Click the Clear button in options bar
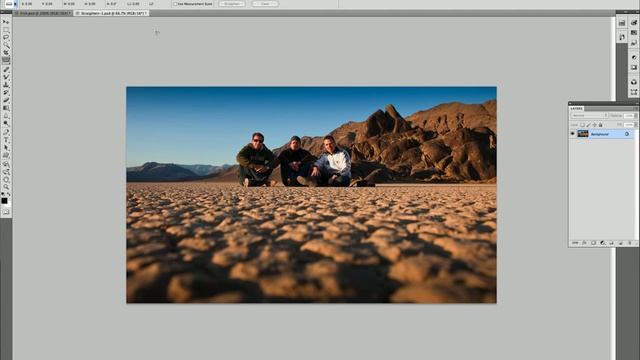This screenshot has height=360, width=640. tap(265, 4)
